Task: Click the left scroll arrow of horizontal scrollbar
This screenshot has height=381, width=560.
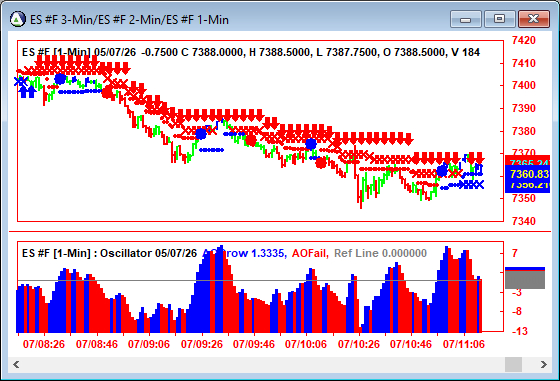Action: (x=16, y=365)
